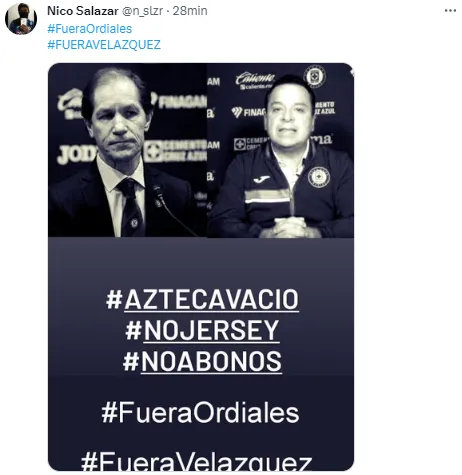
Task: Click the #AZTECAVACIO text in the image
Action: [x=202, y=299]
